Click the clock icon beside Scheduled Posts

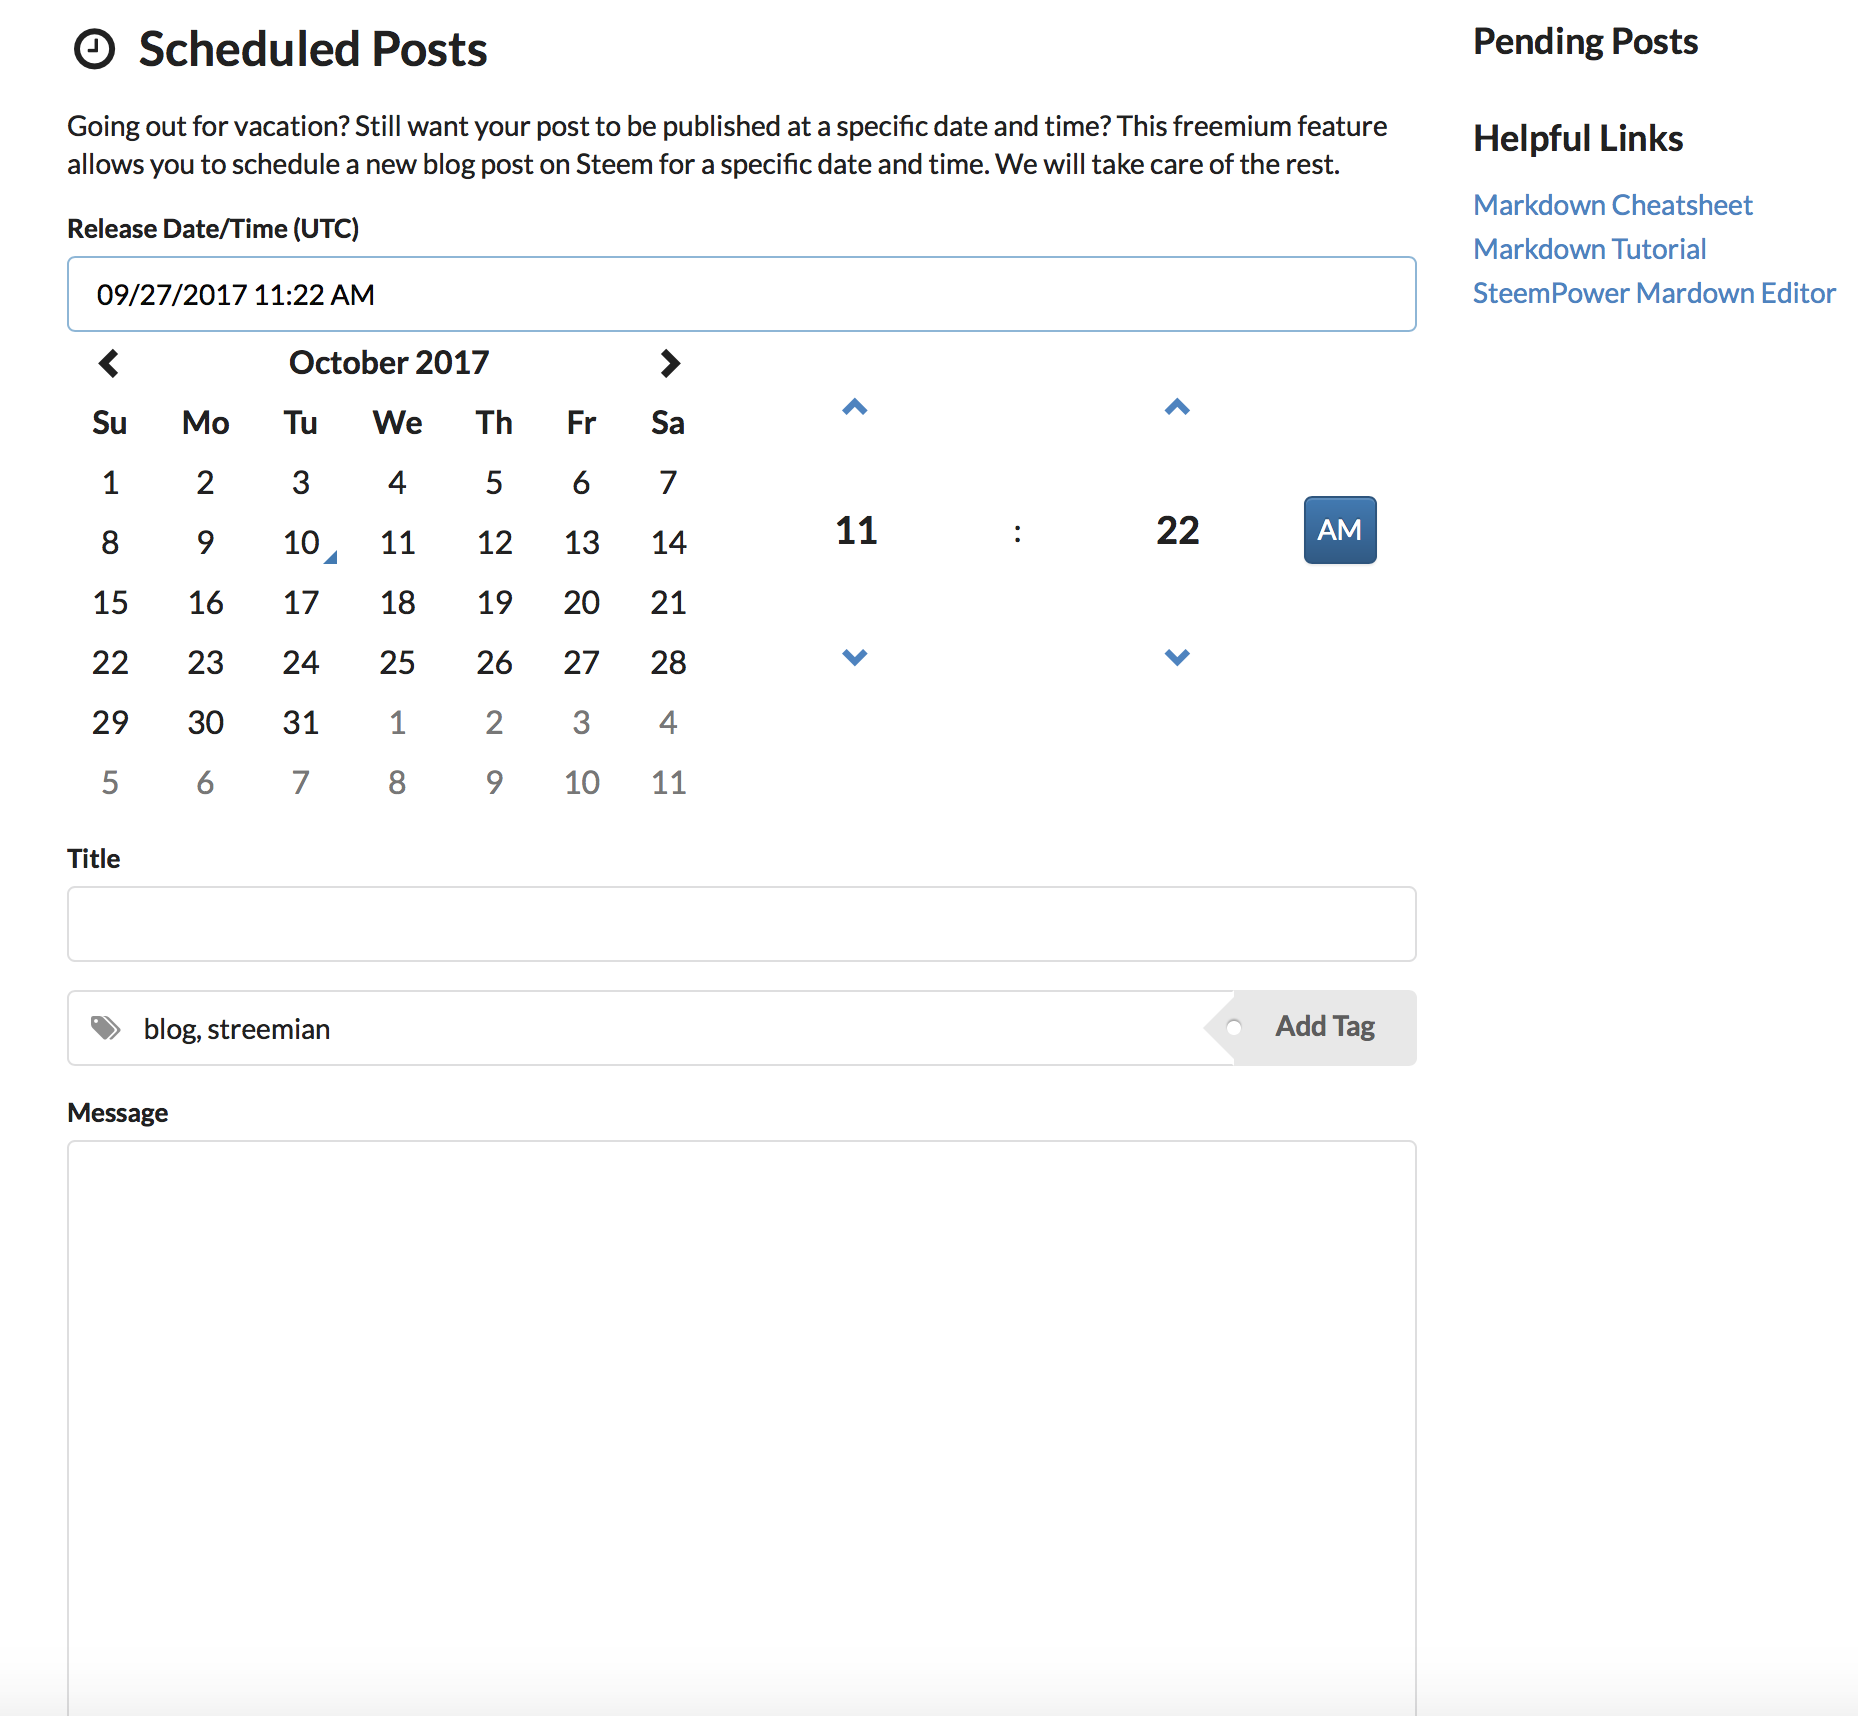point(95,49)
